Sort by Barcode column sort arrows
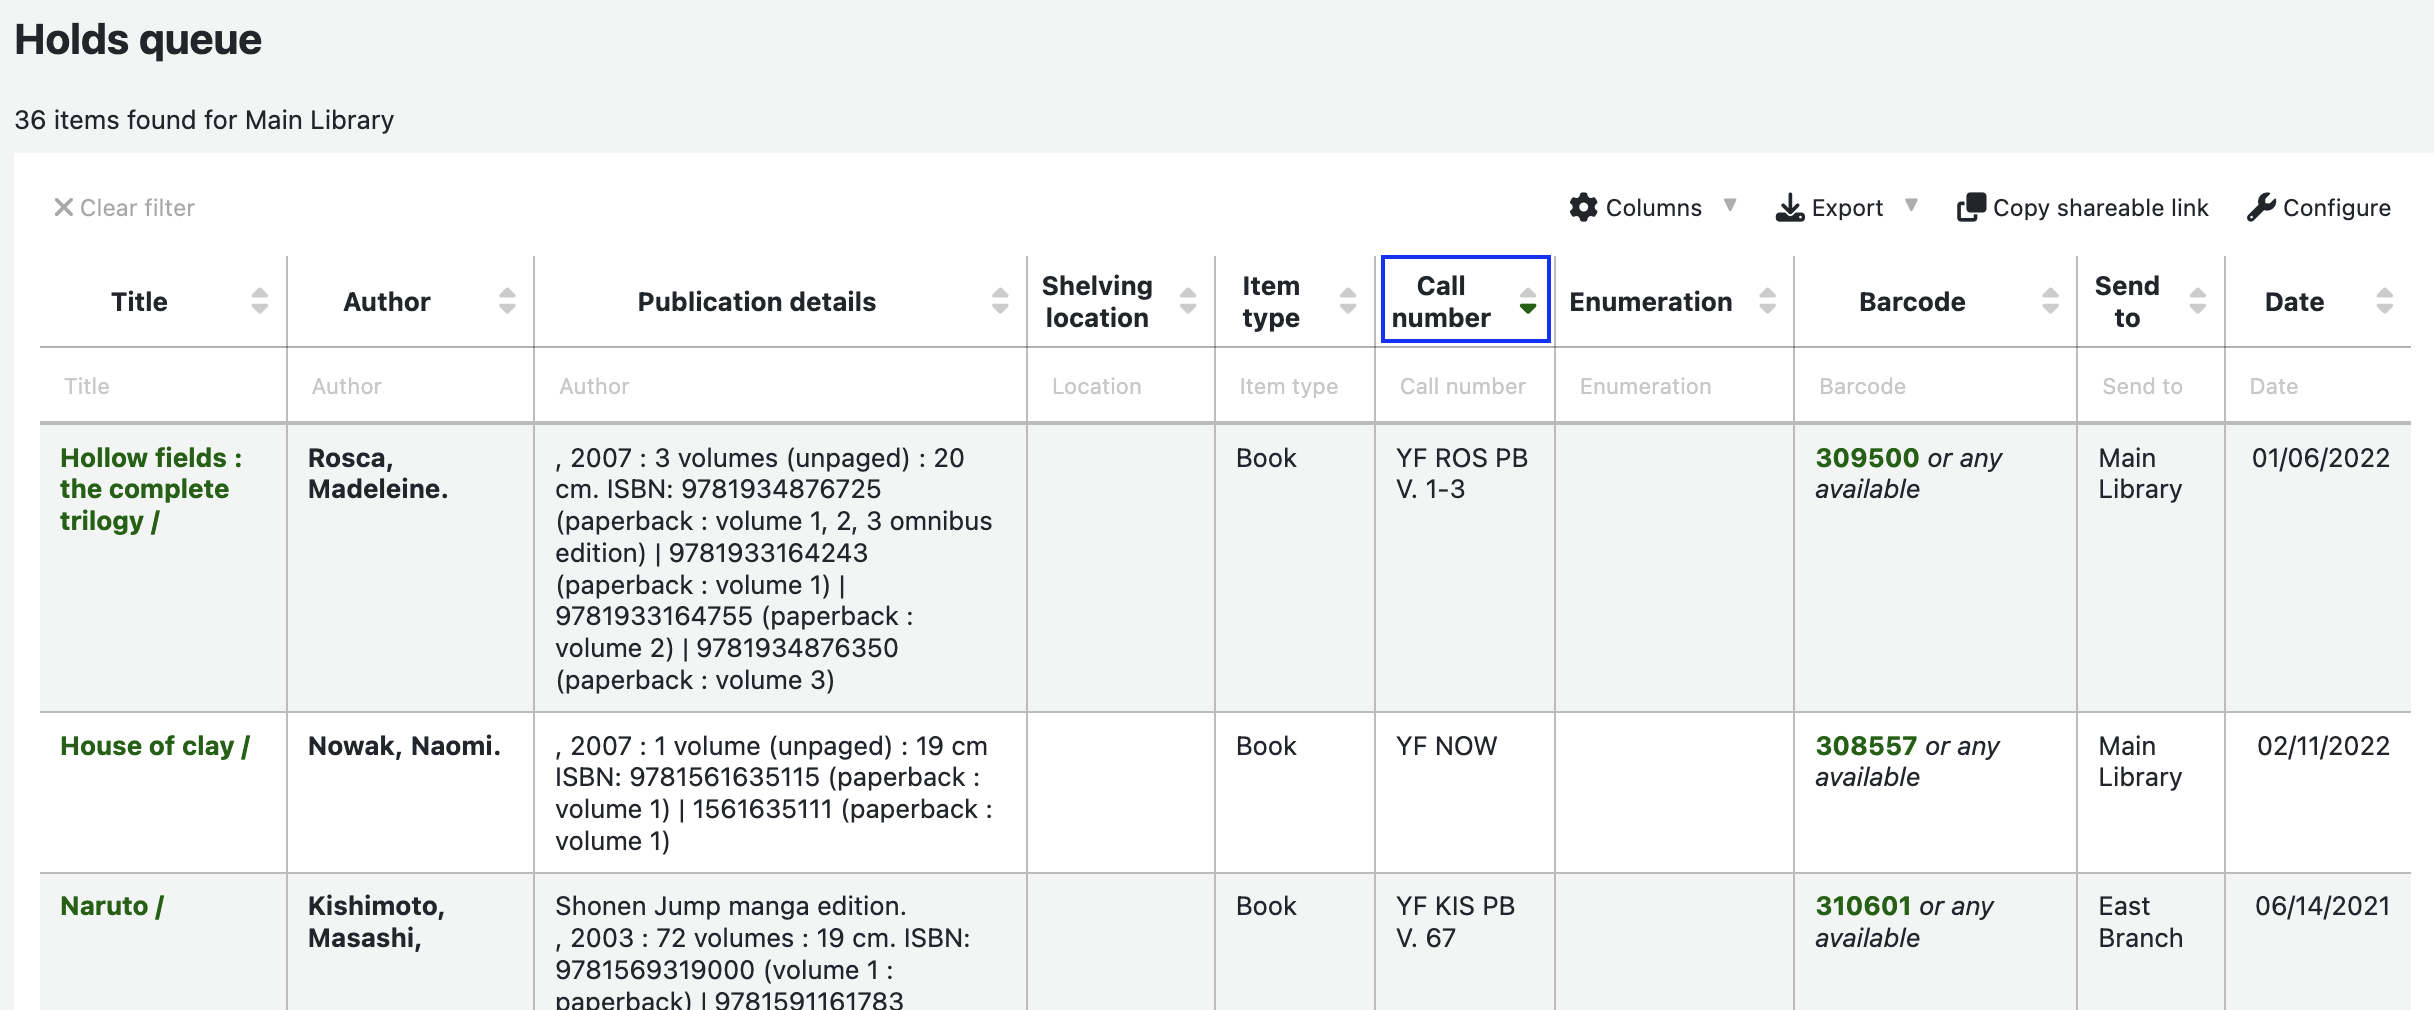 [2050, 301]
